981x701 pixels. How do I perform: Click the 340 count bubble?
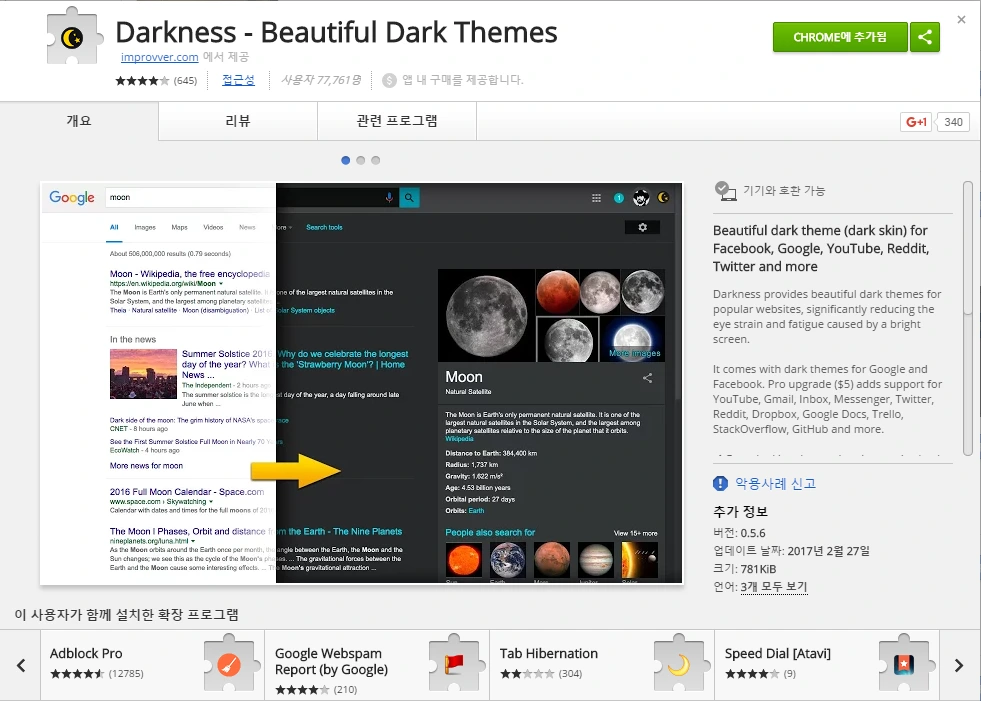pyautogui.click(x=952, y=121)
